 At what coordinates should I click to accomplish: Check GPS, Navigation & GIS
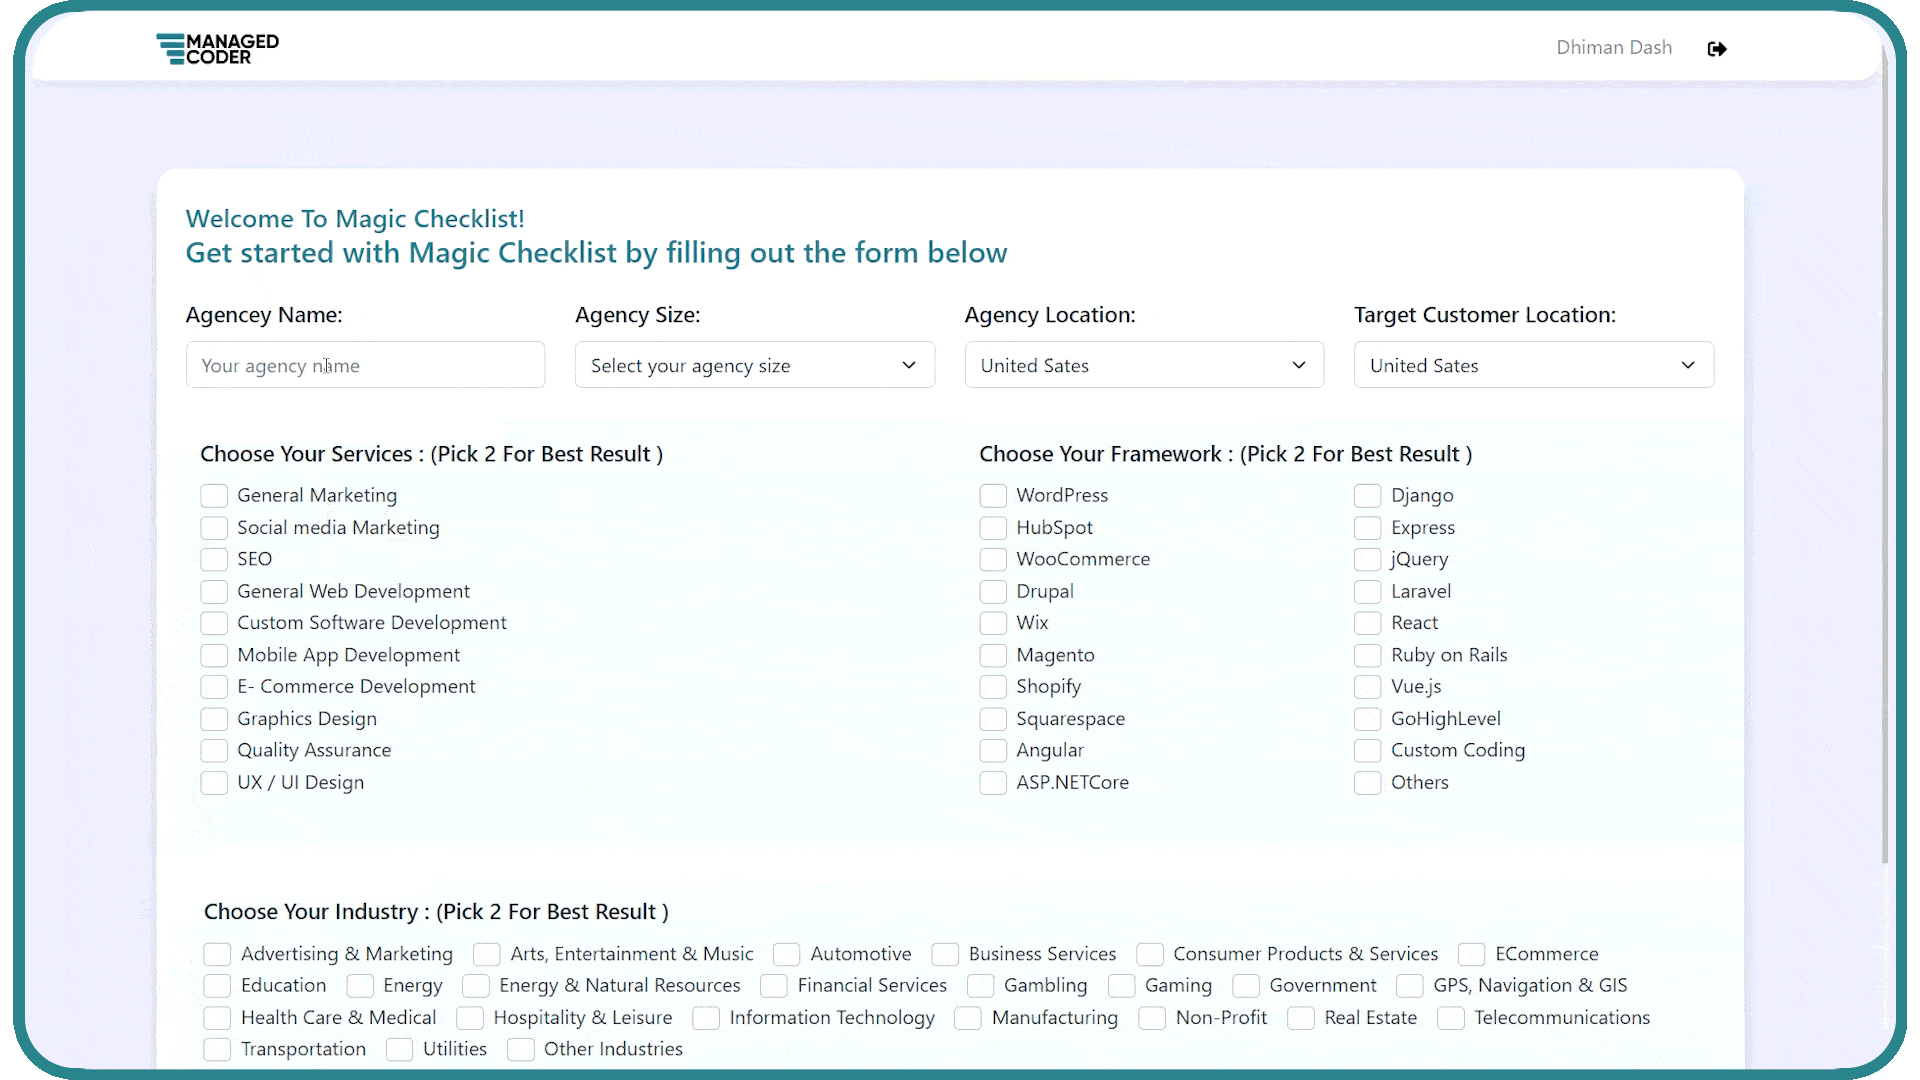point(1410,986)
